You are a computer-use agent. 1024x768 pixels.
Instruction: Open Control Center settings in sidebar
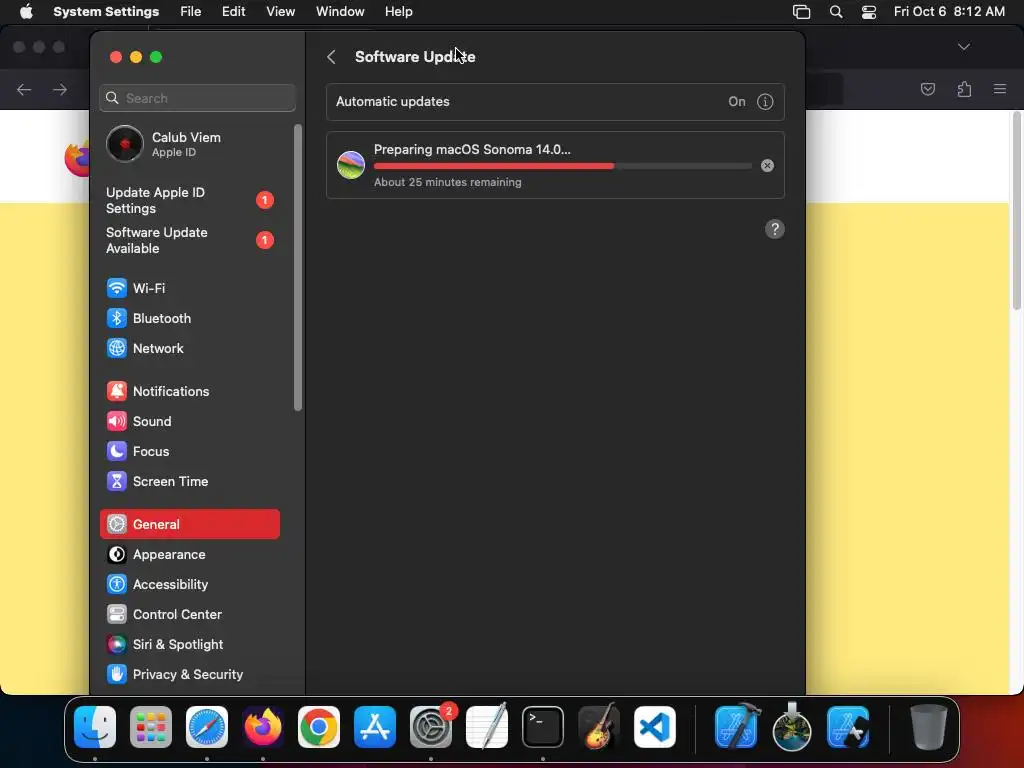(190, 615)
